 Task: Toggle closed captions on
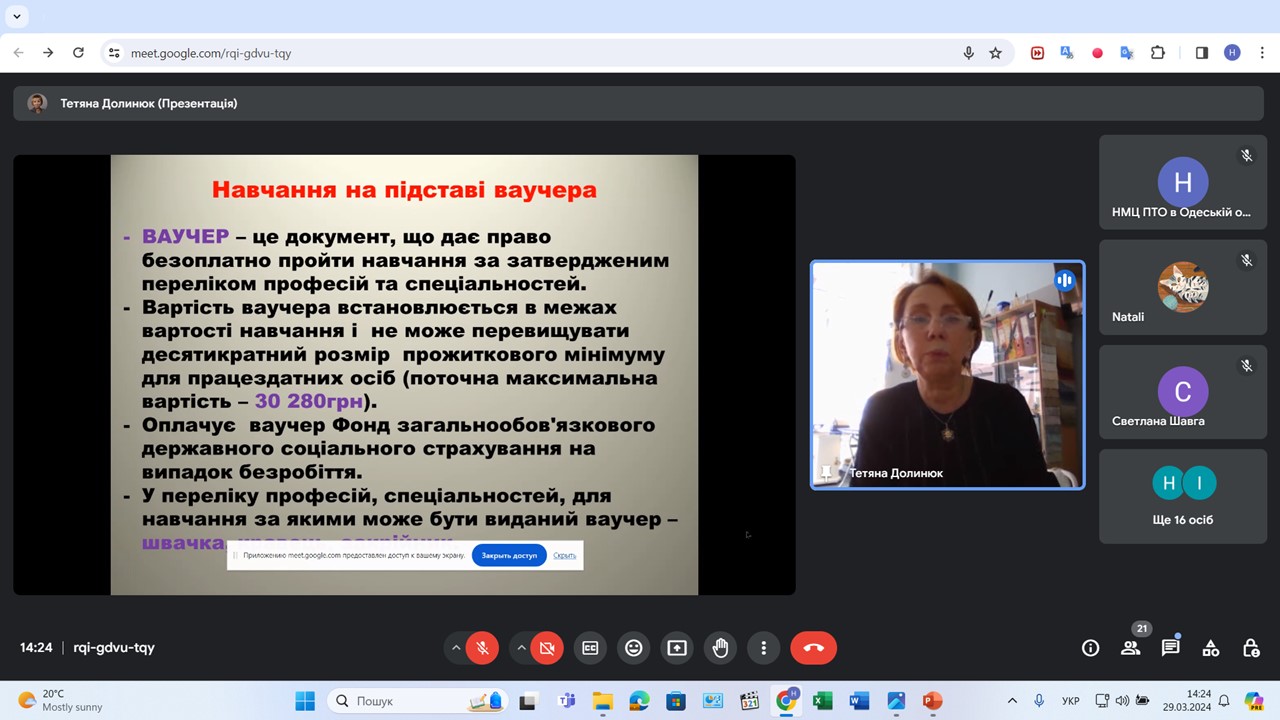tap(590, 648)
